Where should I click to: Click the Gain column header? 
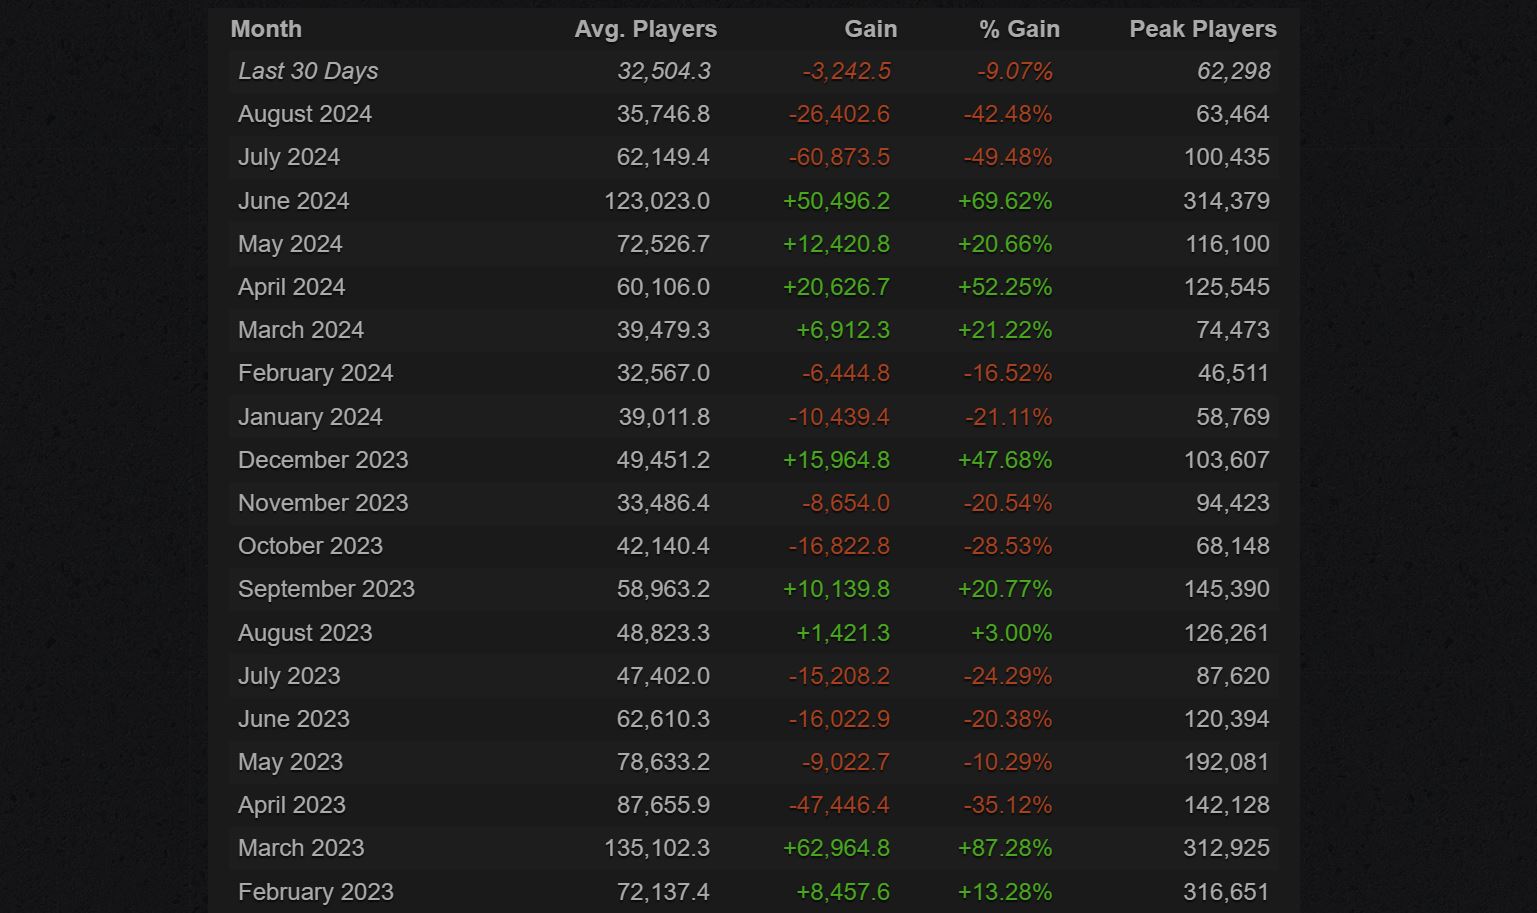tap(870, 29)
